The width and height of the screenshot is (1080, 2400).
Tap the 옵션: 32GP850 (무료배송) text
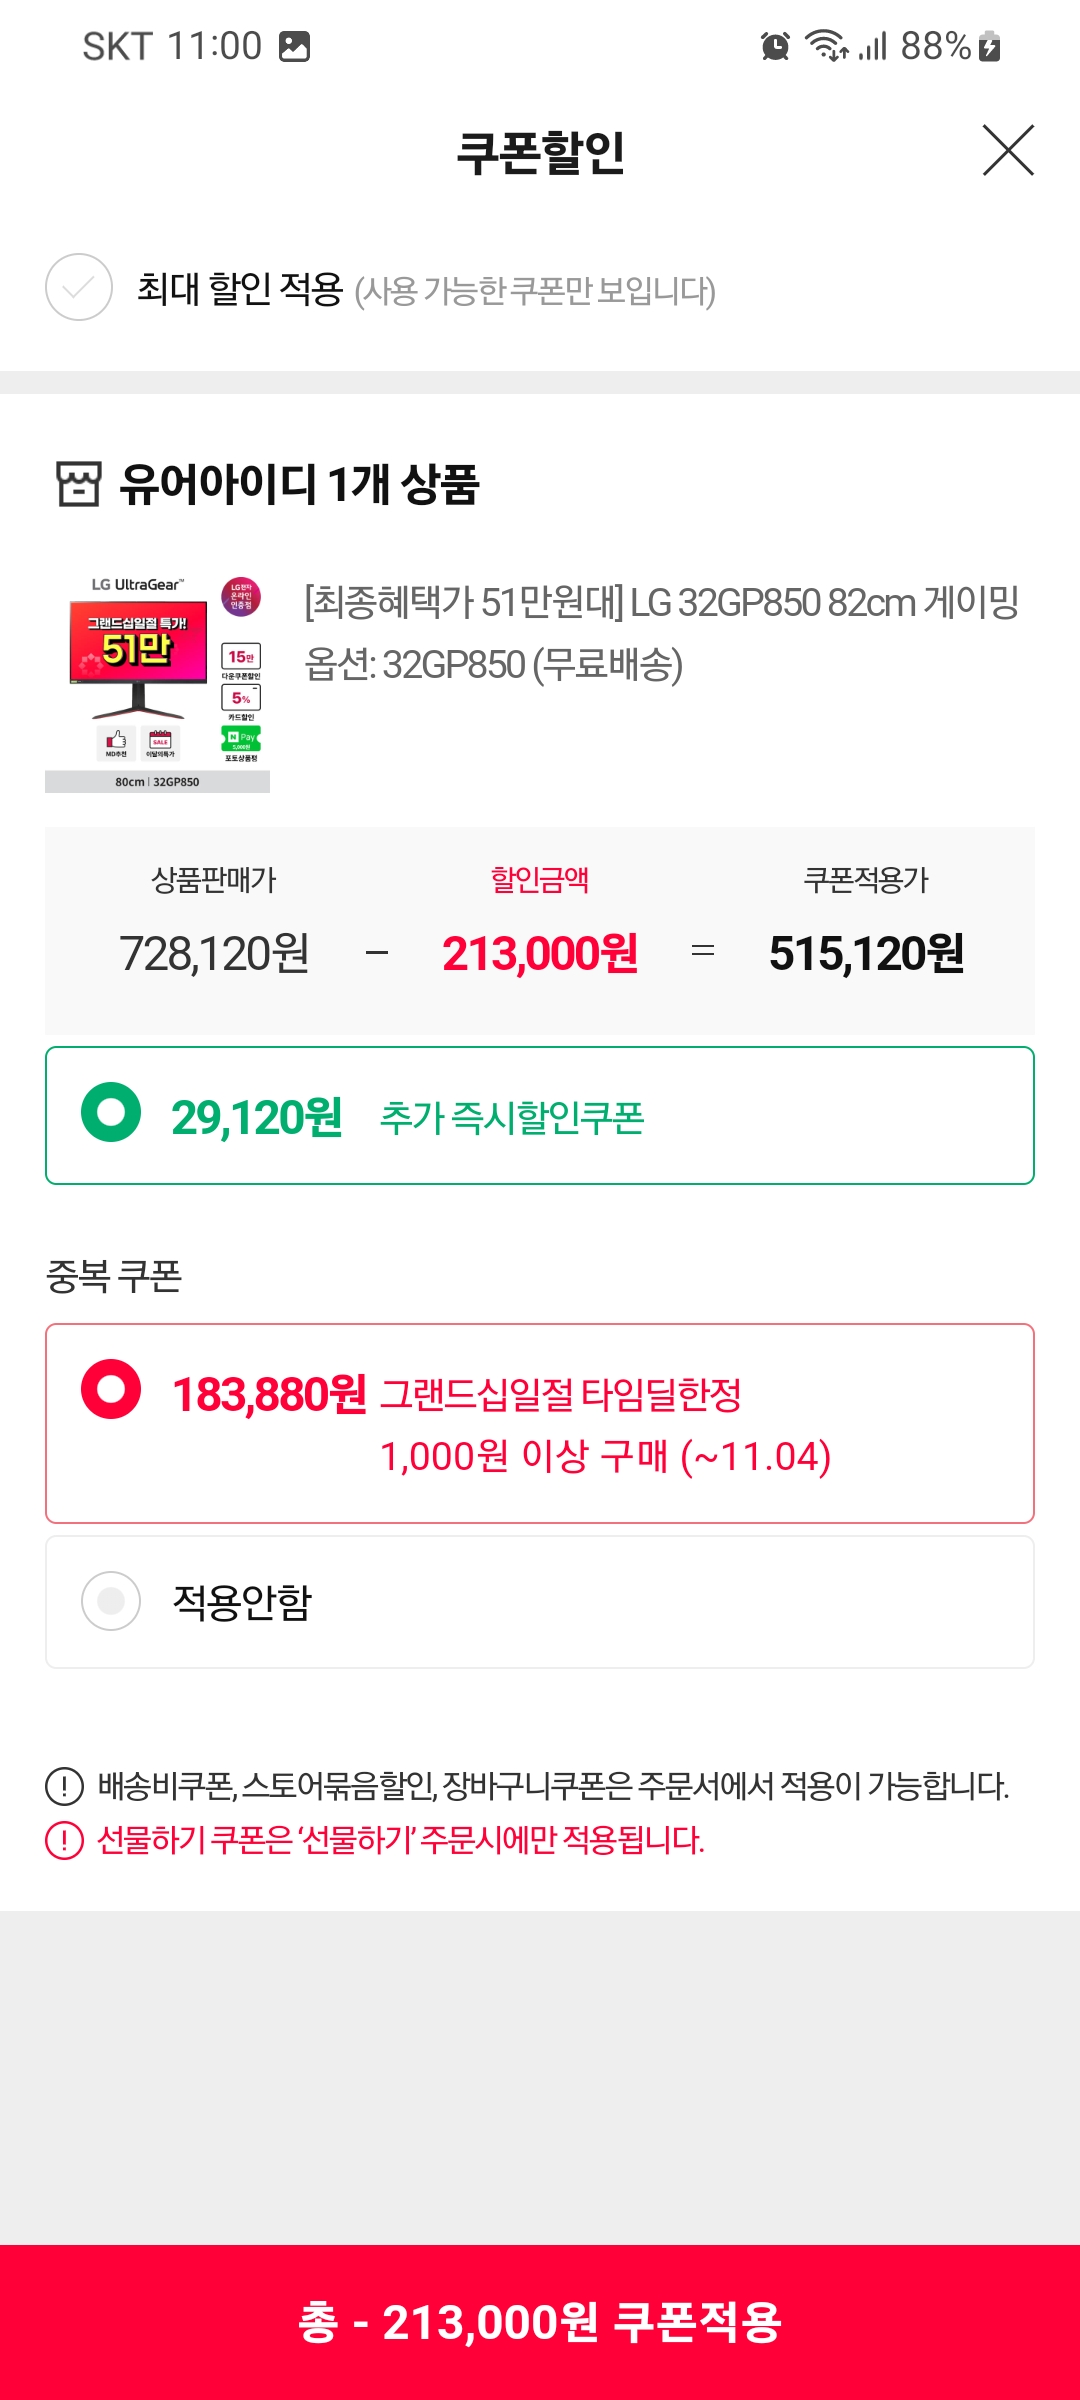pyautogui.click(x=494, y=664)
